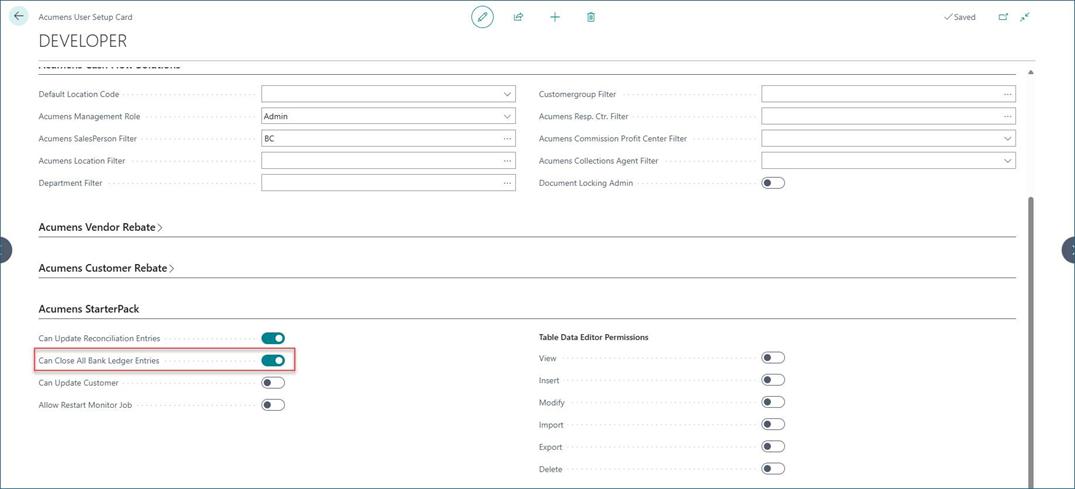Collapse page with diagonal arrows icon
The width and height of the screenshot is (1075, 489).
click(x=1025, y=17)
